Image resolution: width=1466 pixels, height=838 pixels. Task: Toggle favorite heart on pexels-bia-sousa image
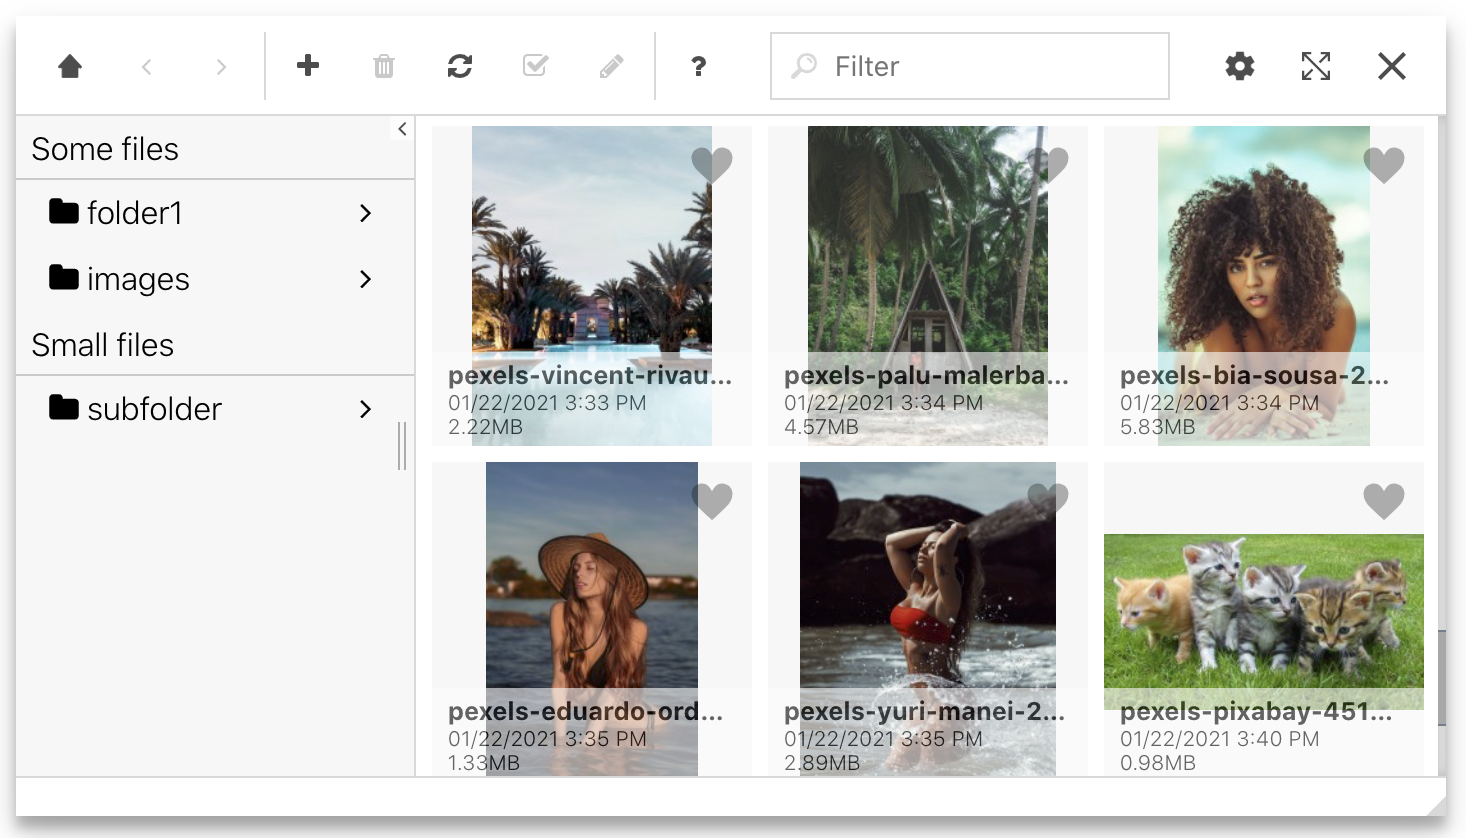point(1384,164)
